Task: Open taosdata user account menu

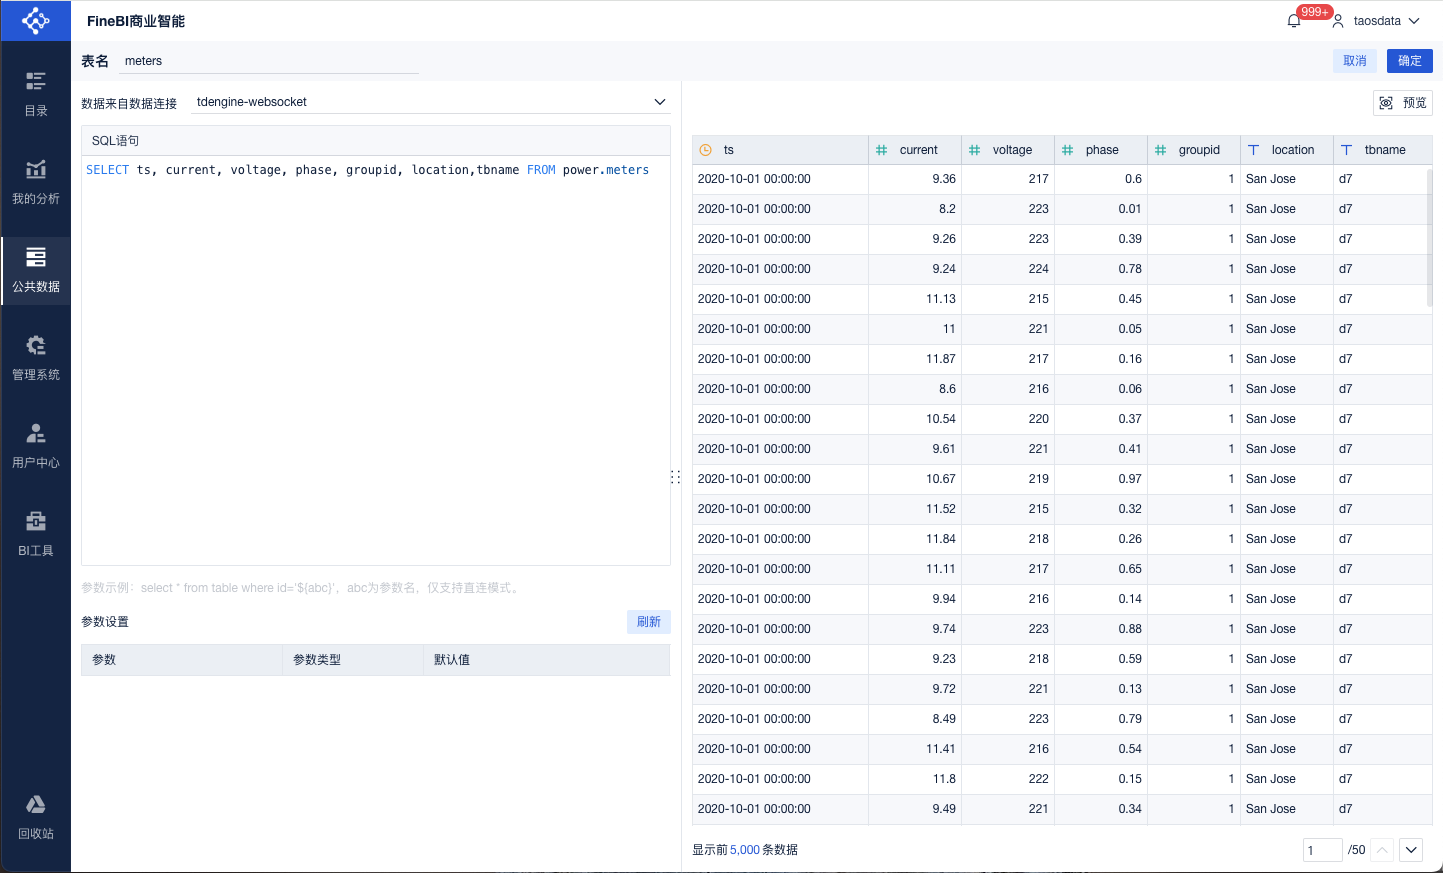Action: pos(1376,21)
